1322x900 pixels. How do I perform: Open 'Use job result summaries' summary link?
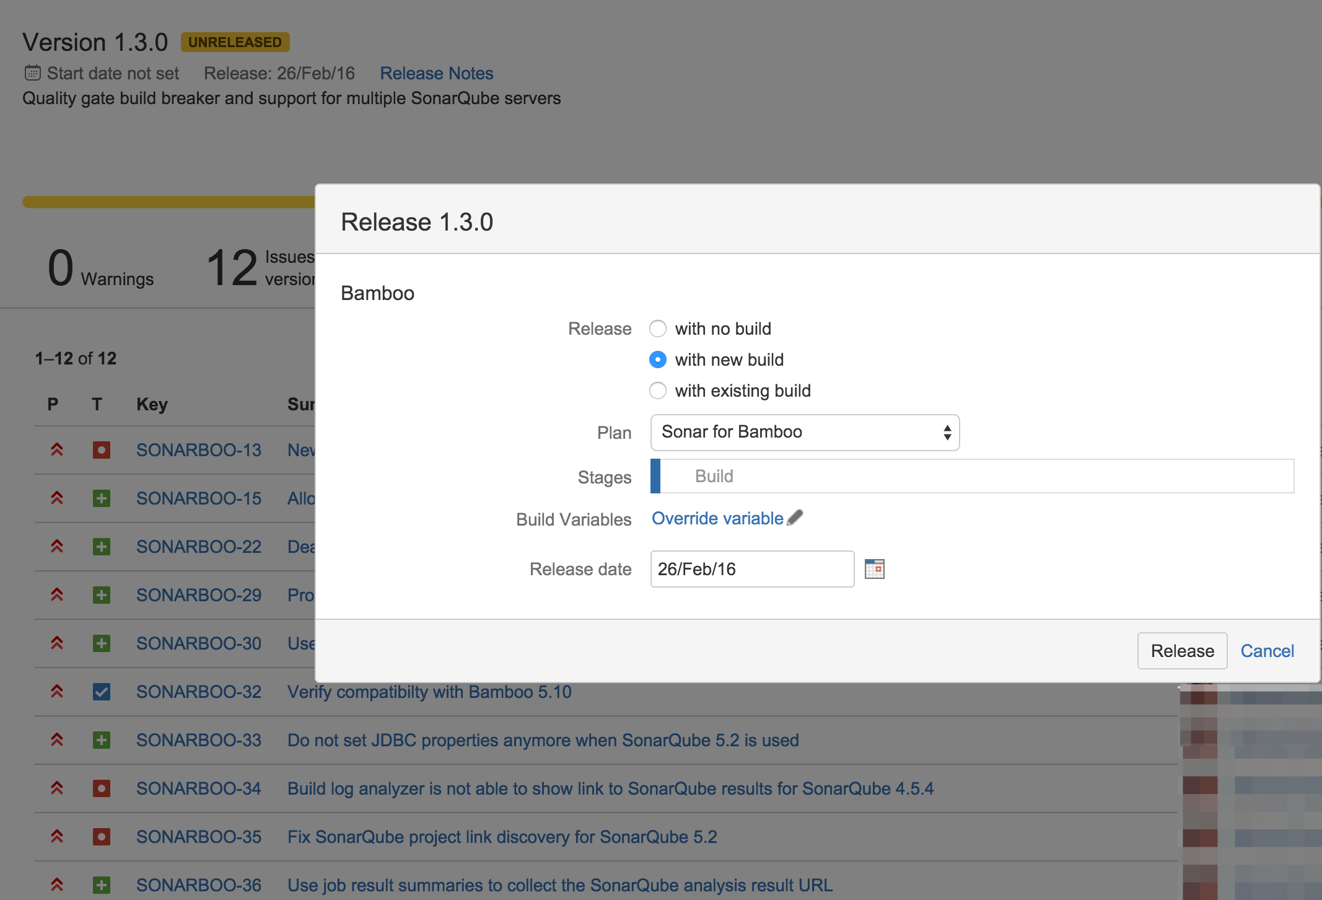pyautogui.click(x=560, y=885)
